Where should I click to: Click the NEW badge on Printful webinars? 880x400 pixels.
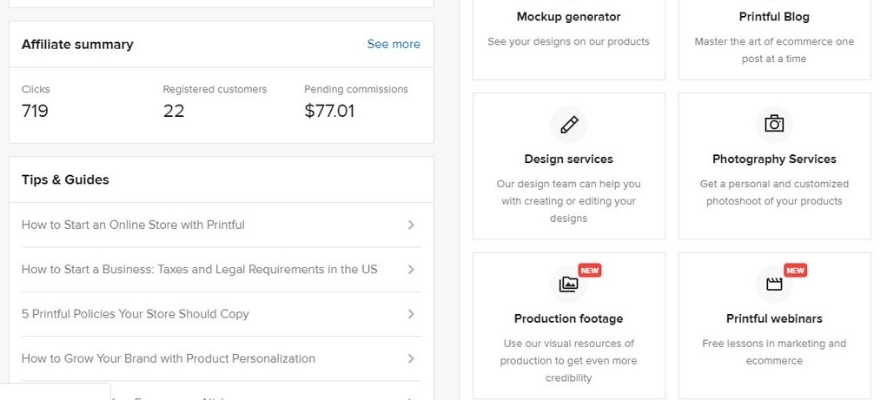pos(795,270)
